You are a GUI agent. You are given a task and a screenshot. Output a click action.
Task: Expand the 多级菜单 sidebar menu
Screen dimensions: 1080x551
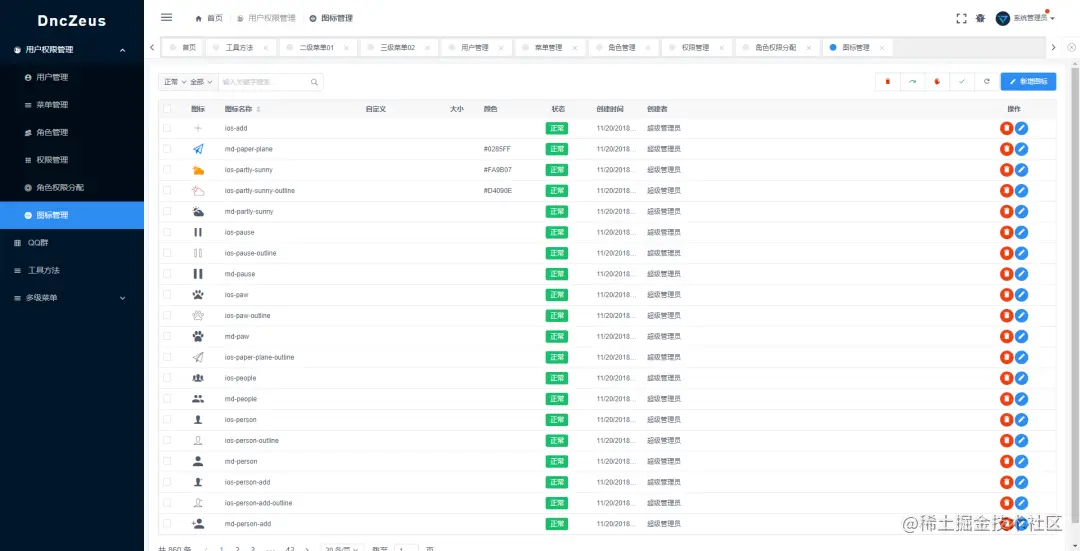(72, 298)
